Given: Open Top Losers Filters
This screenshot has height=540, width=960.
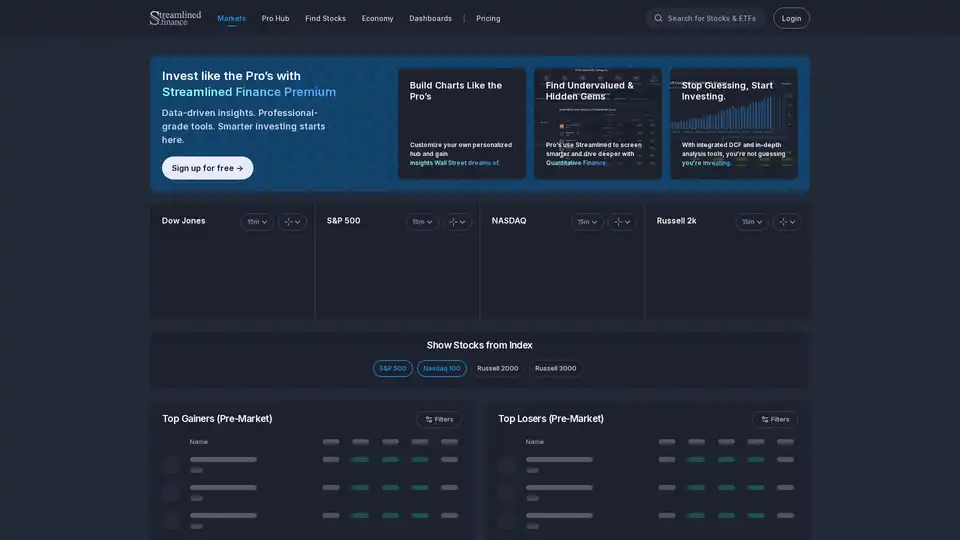Looking at the screenshot, I should coord(775,419).
